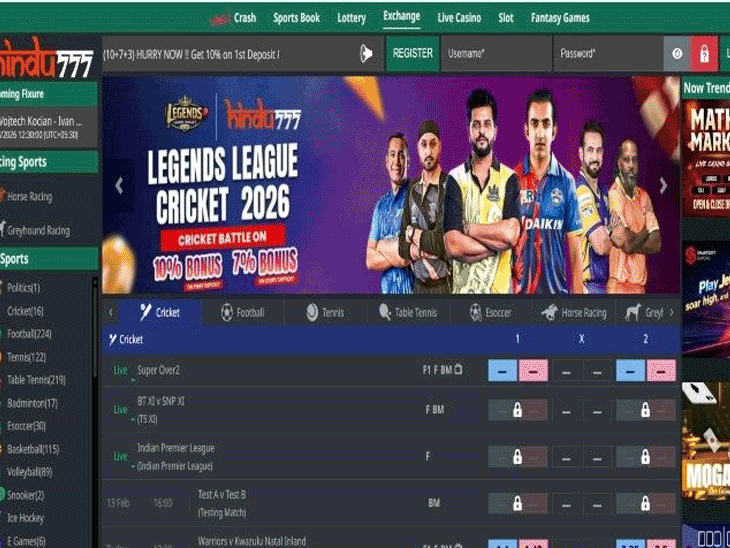Show previous banner slide arrow

119,186
